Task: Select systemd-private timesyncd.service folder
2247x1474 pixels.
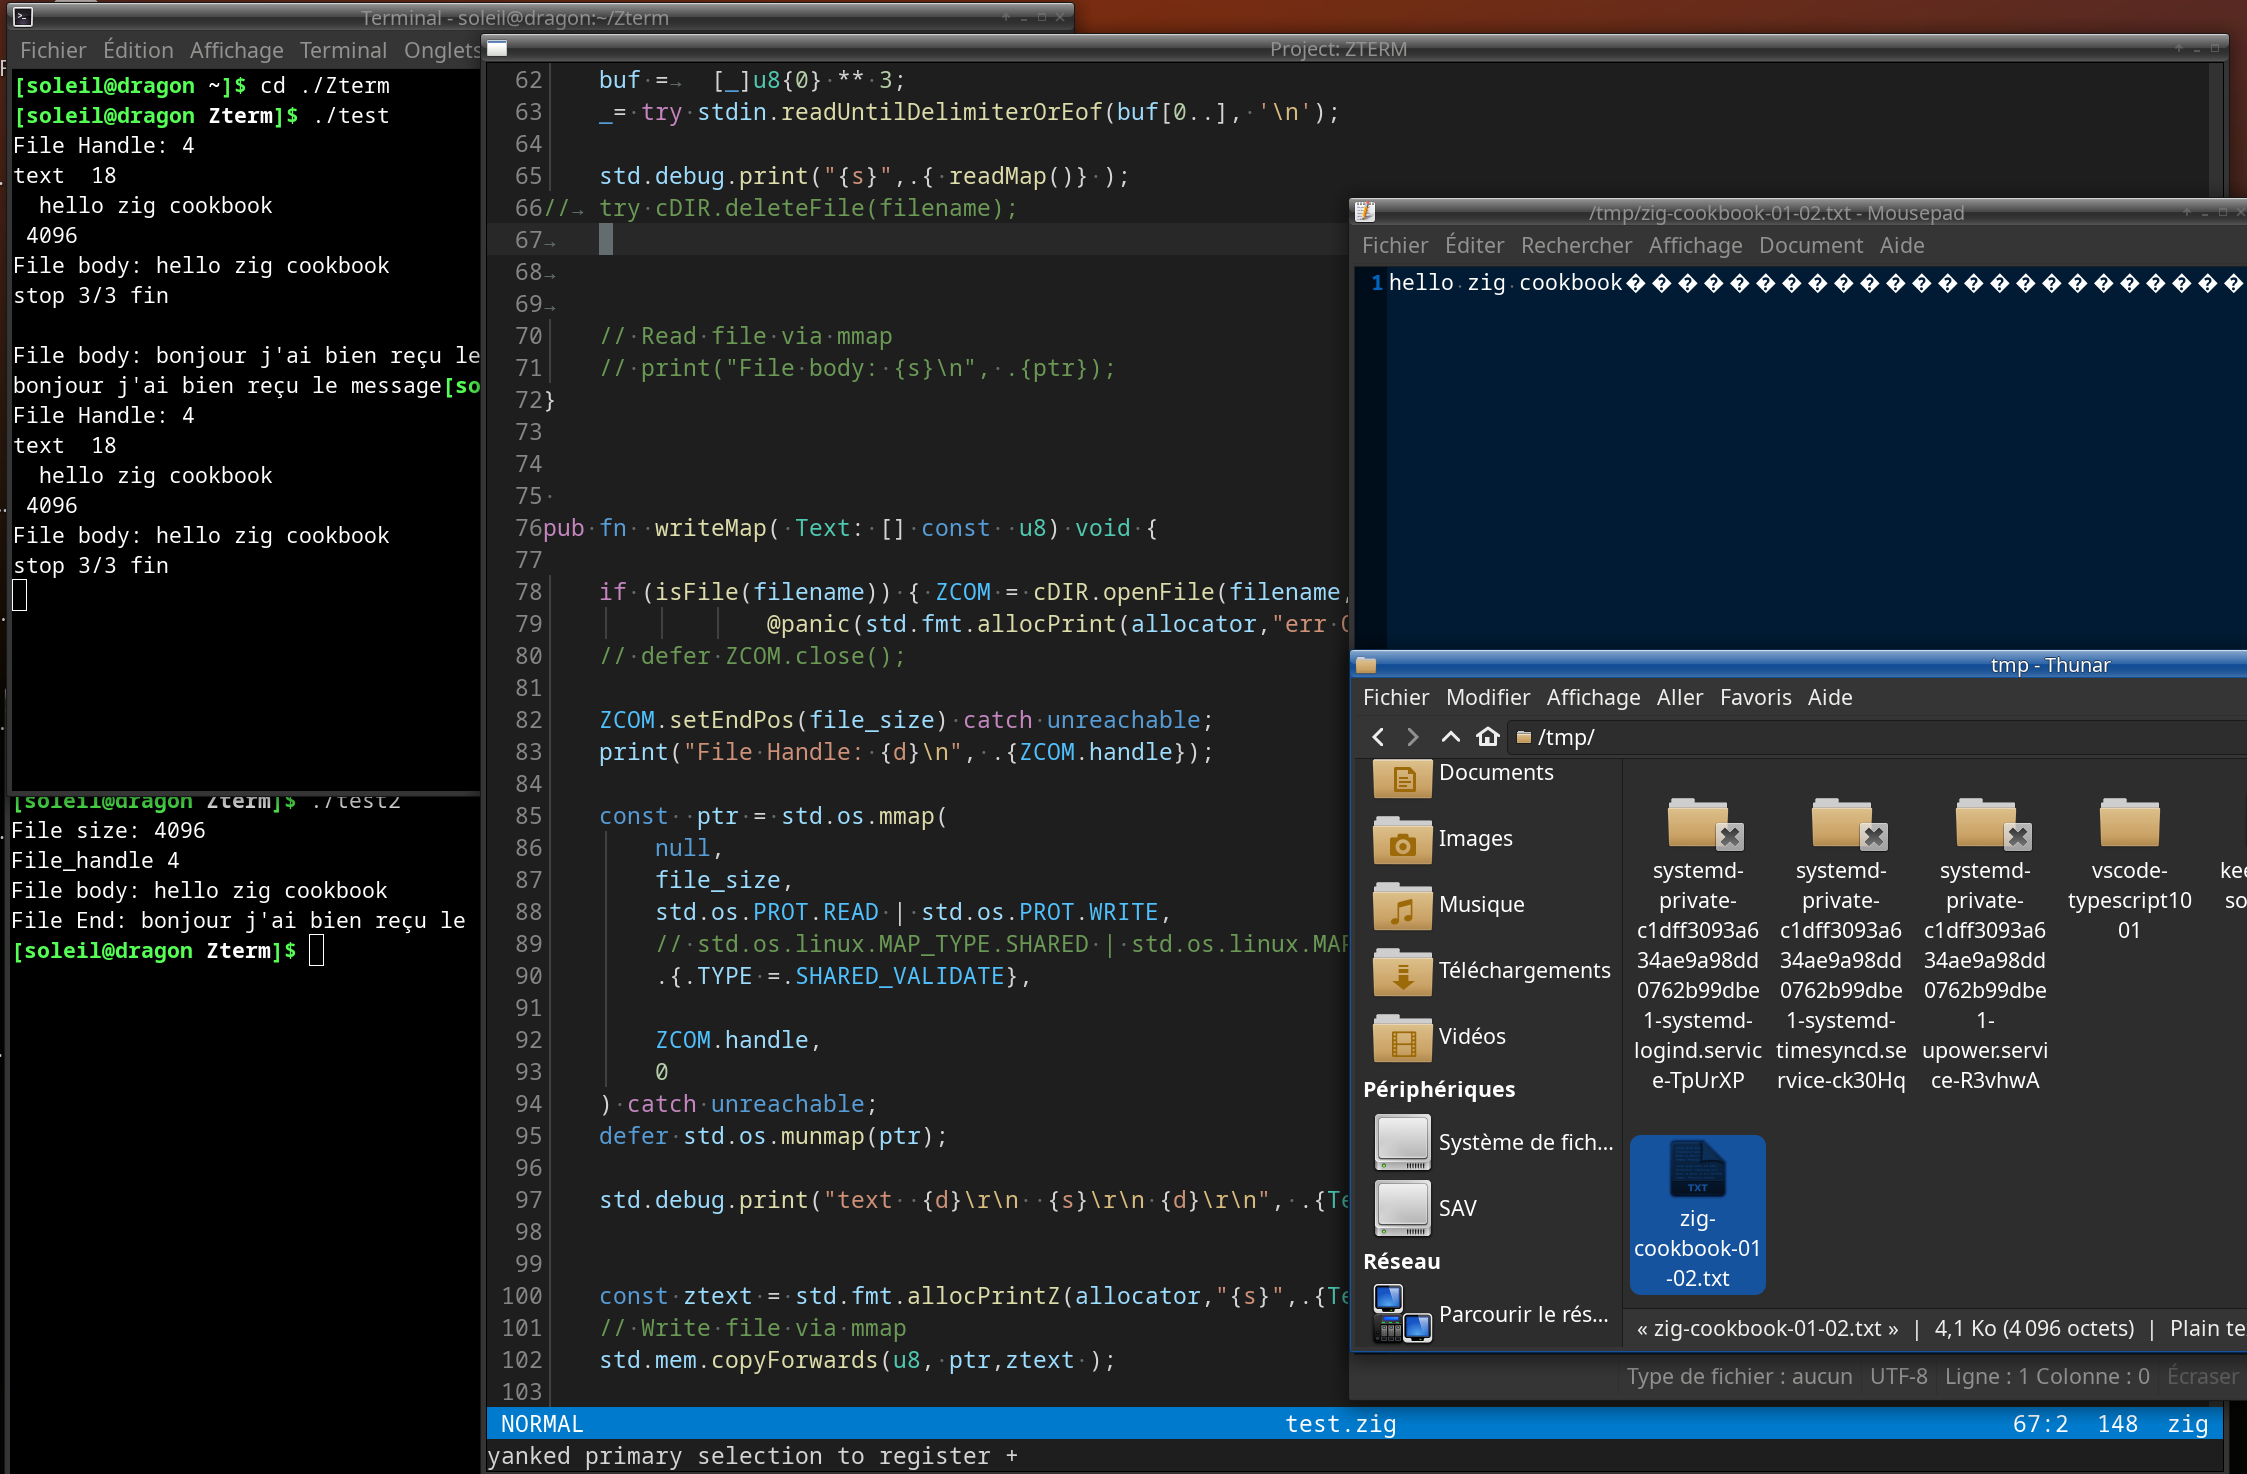Action: 1841,945
